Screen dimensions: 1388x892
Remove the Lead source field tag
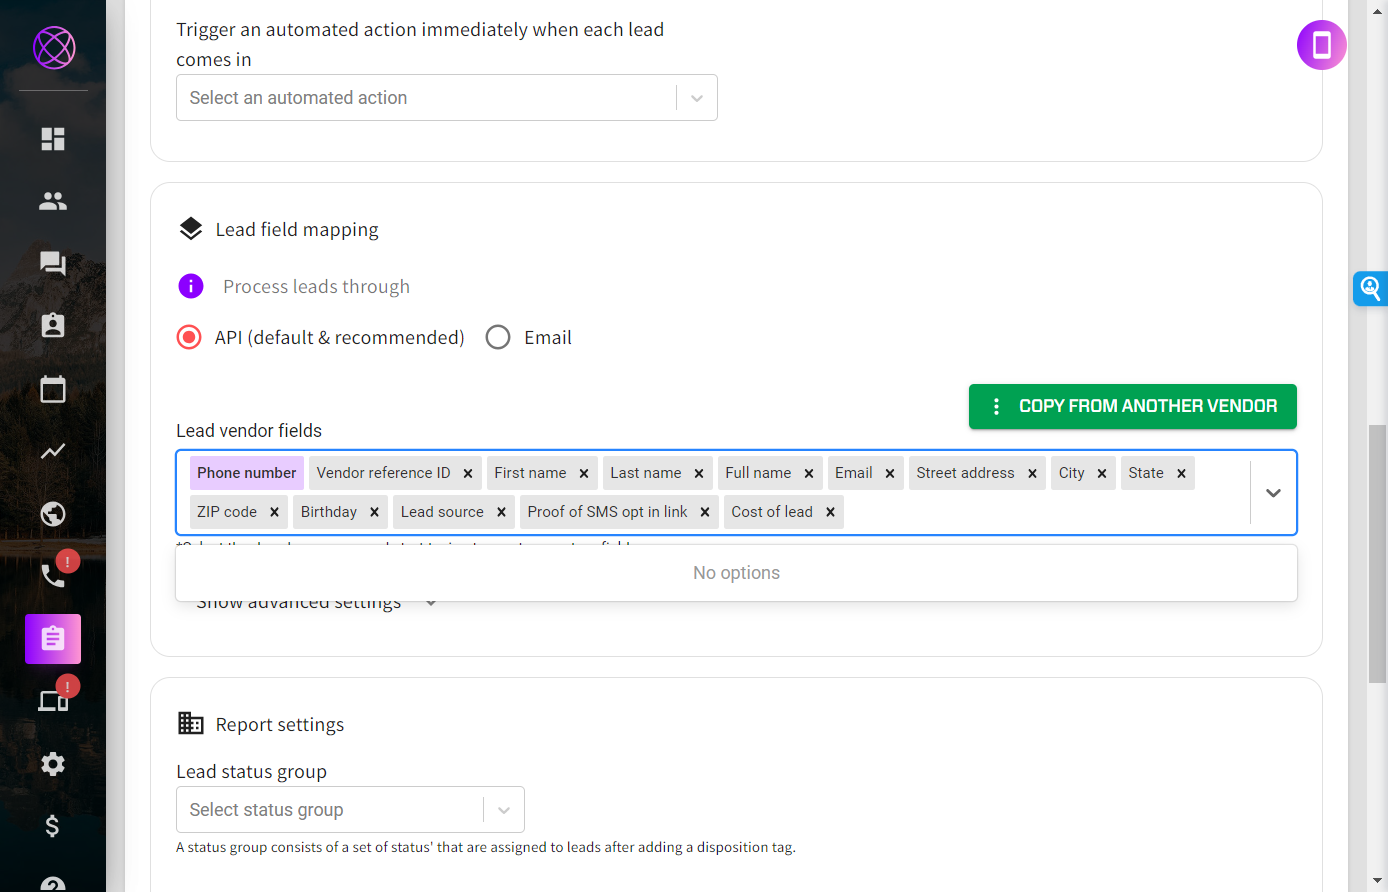pyautogui.click(x=501, y=512)
